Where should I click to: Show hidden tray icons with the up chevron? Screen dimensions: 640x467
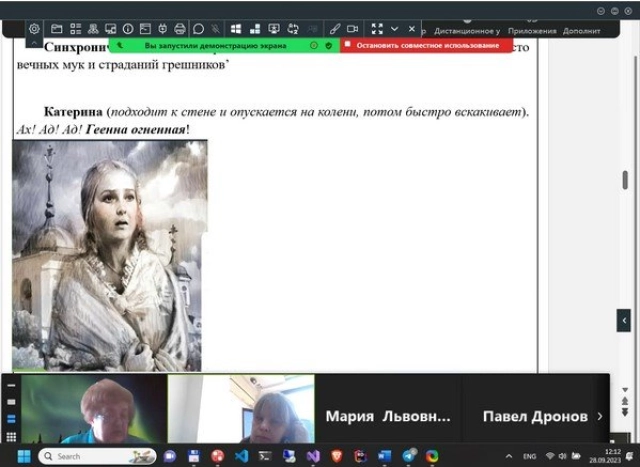(509, 456)
